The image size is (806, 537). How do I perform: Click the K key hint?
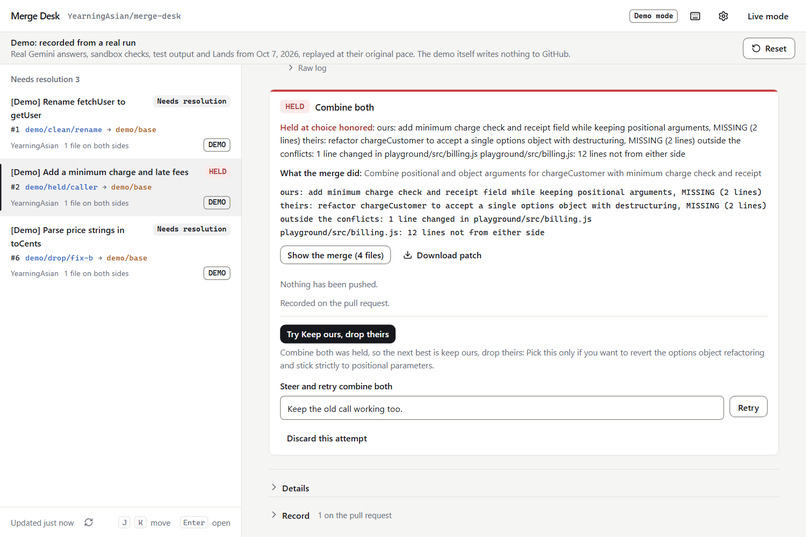point(140,523)
